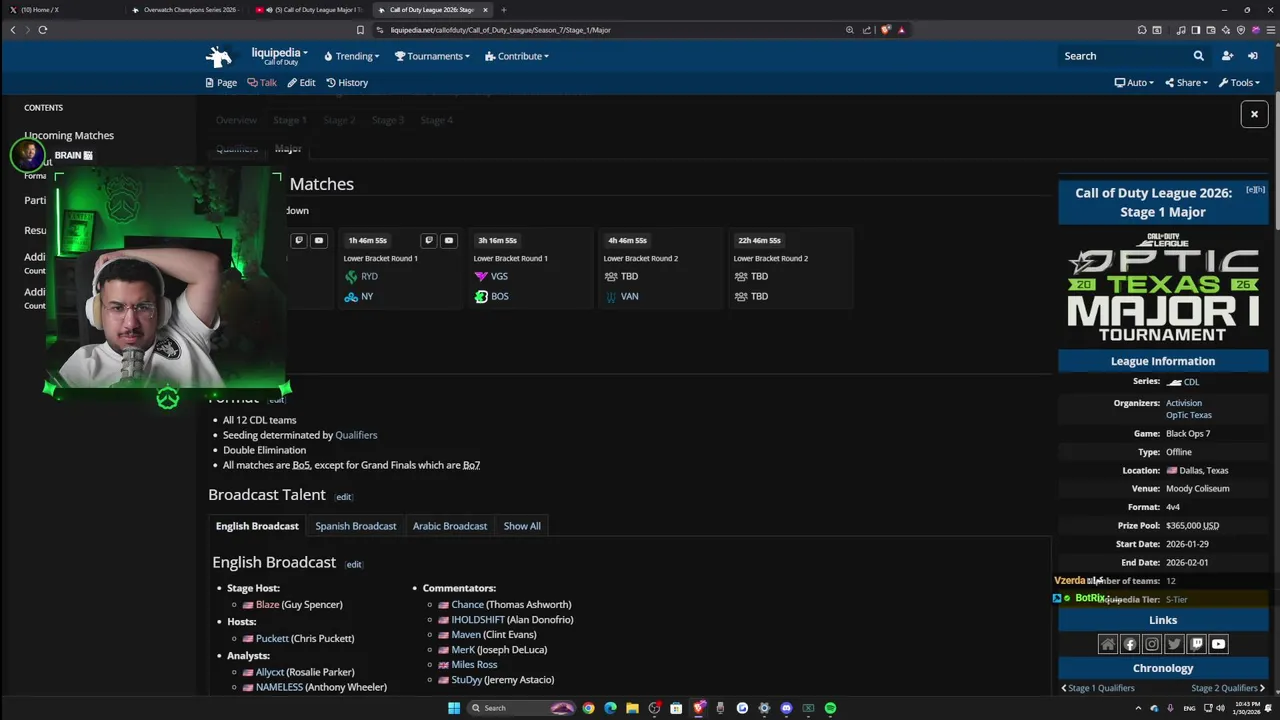1280x720 pixels.
Task: Click the create account person-plus icon
Action: pyautogui.click(x=1227, y=56)
